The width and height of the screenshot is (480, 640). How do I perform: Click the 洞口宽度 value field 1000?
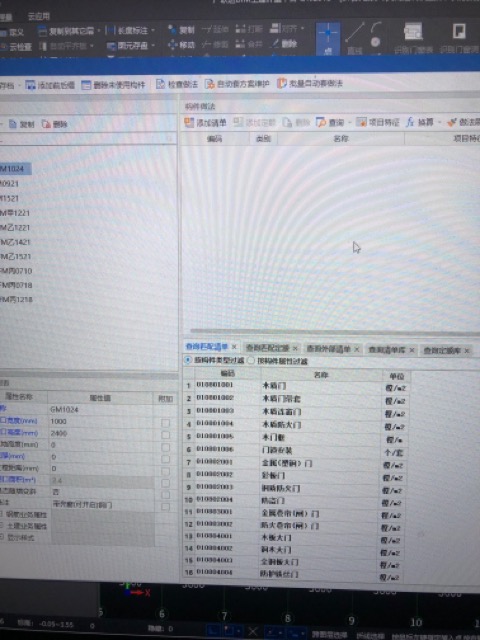pyautogui.click(x=100, y=421)
